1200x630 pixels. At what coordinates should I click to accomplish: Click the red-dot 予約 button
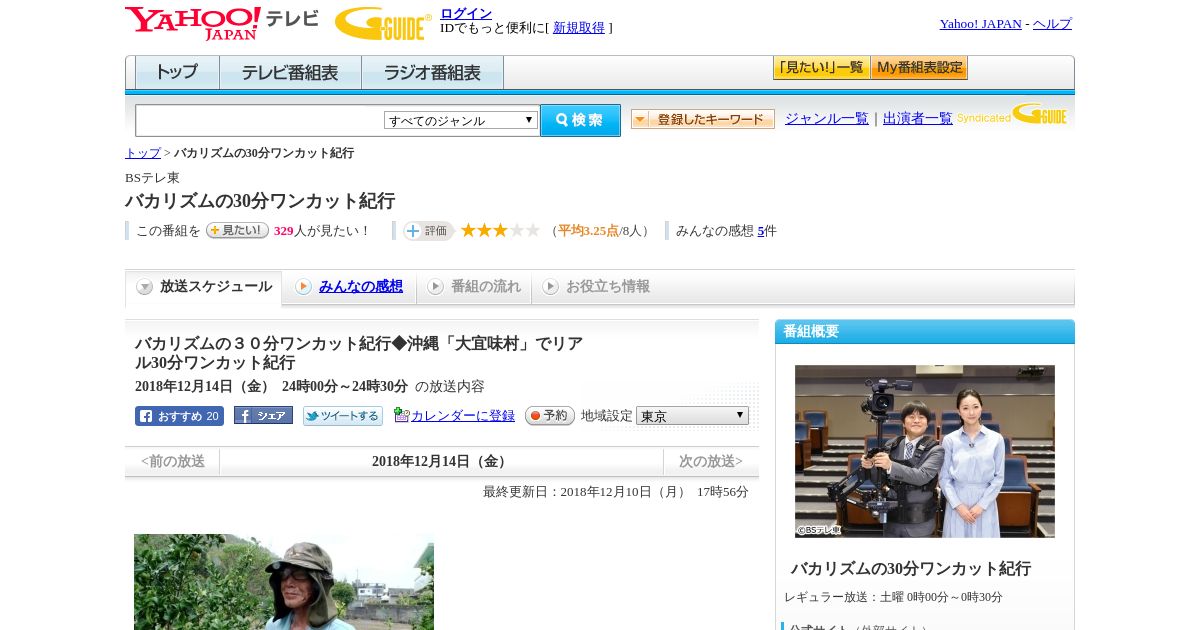tap(550, 415)
